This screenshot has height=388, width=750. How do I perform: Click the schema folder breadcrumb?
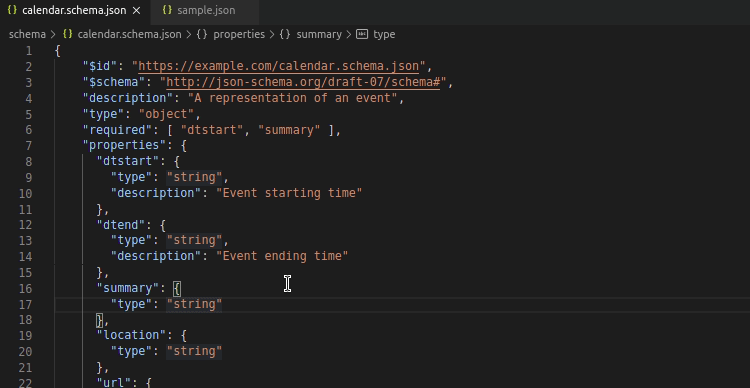point(27,34)
